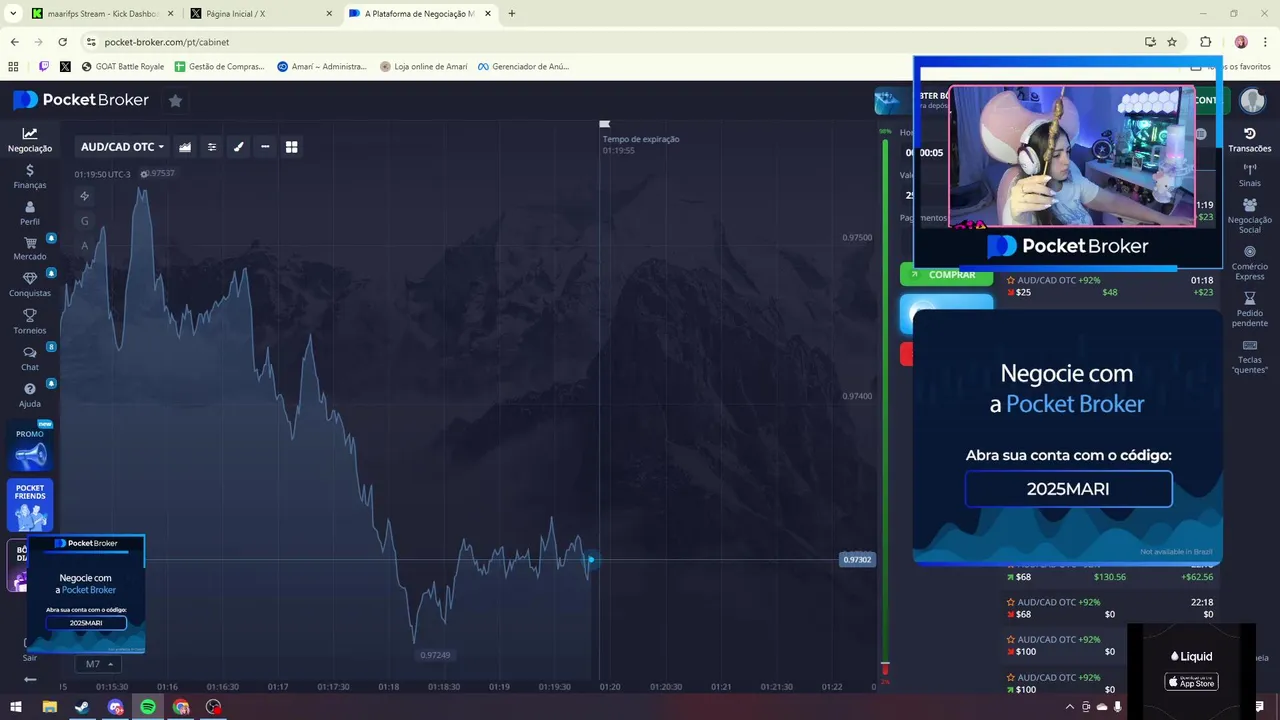Reload the page in browser
The image size is (1280, 720).
click(62, 42)
